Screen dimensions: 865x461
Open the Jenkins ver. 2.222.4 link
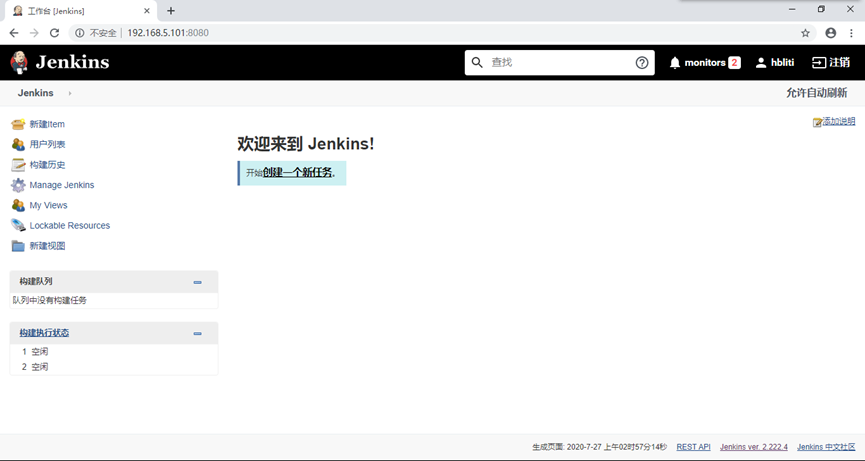pos(754,447)
